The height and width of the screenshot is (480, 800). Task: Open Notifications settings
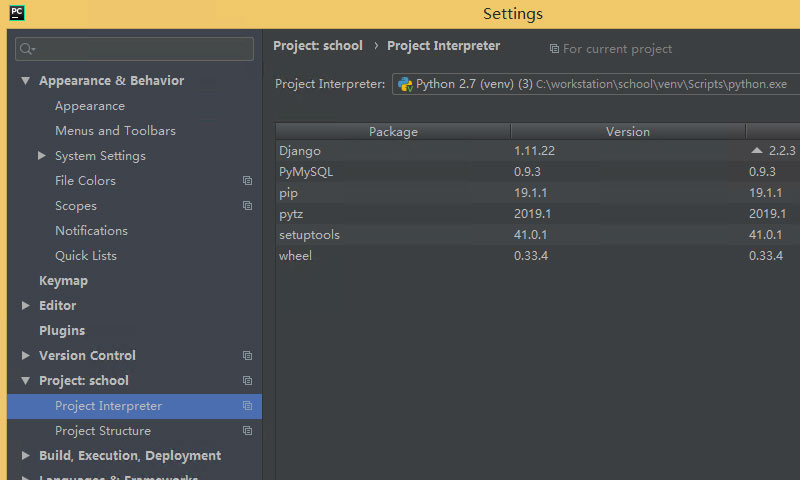click(91, 231)
